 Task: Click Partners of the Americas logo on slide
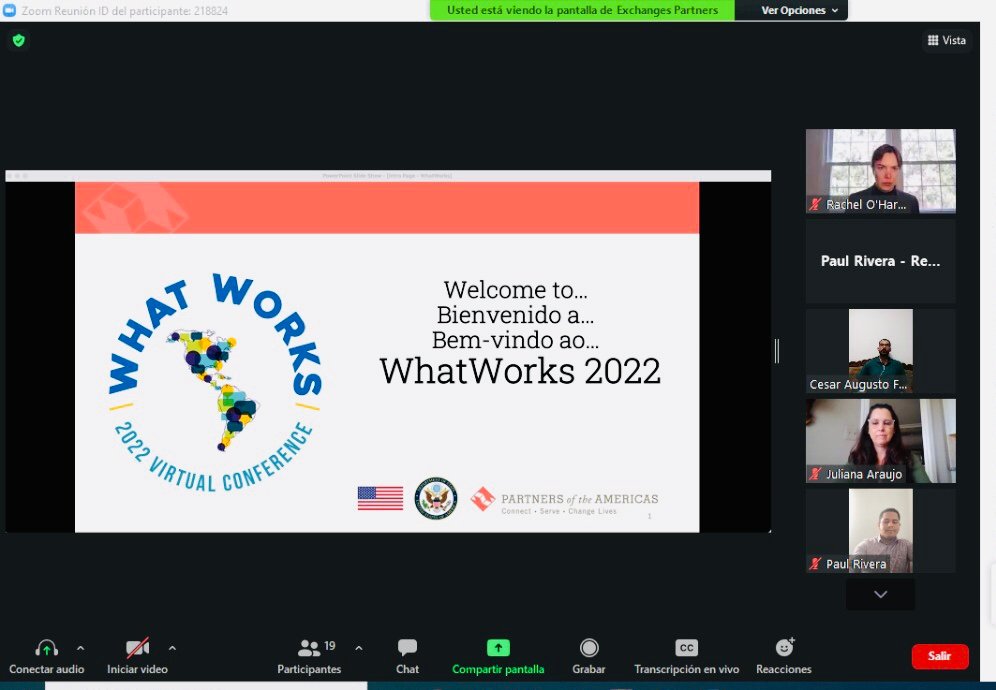pos(565,500)
